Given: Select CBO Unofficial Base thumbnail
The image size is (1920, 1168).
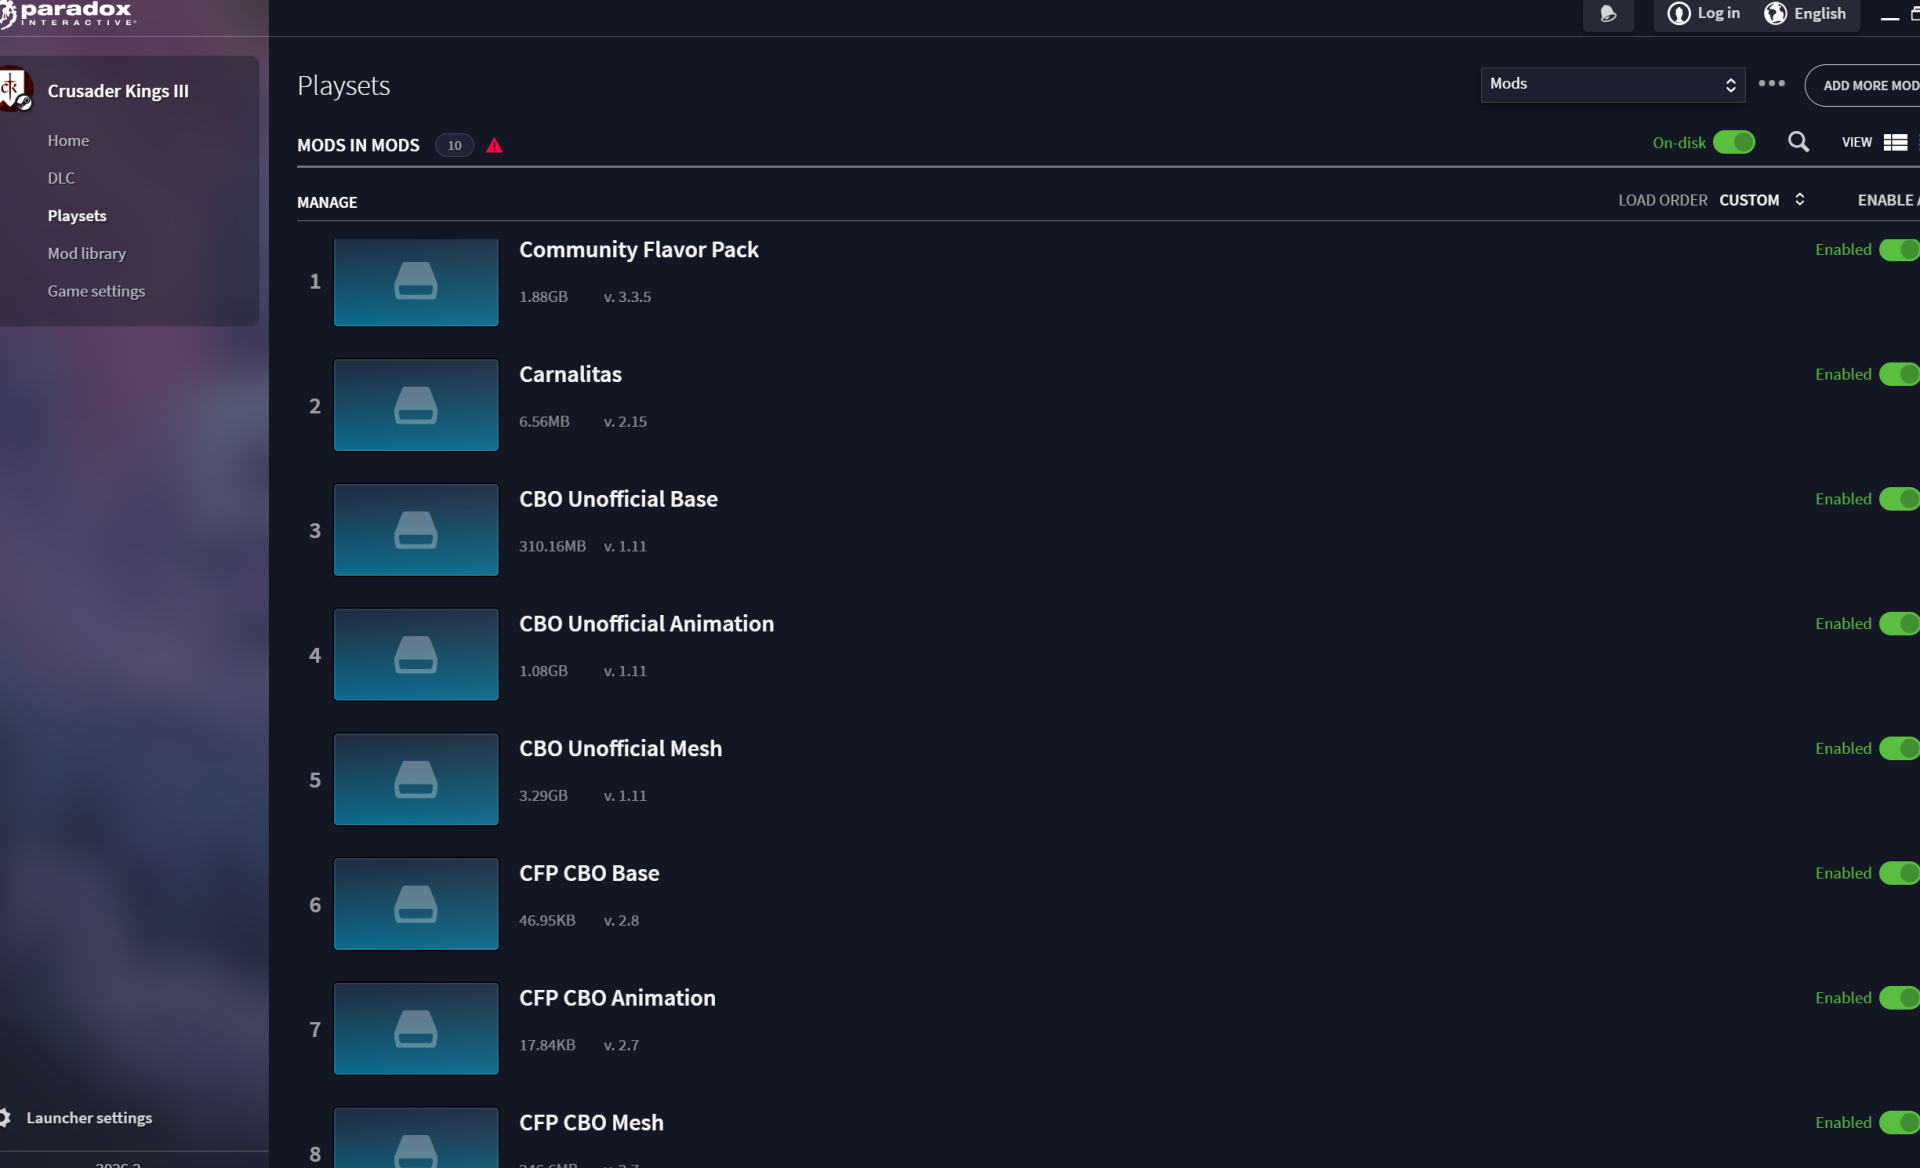Looking at the screenshot, I should pos(416,530).
